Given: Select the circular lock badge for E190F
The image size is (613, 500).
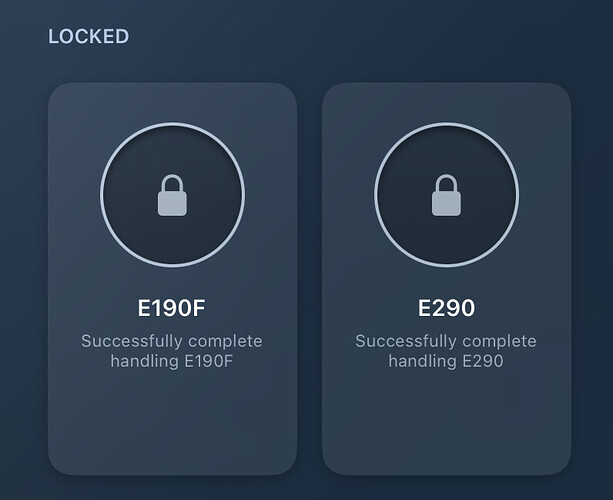Looking at the screenshot, I should tap(172, 195).
